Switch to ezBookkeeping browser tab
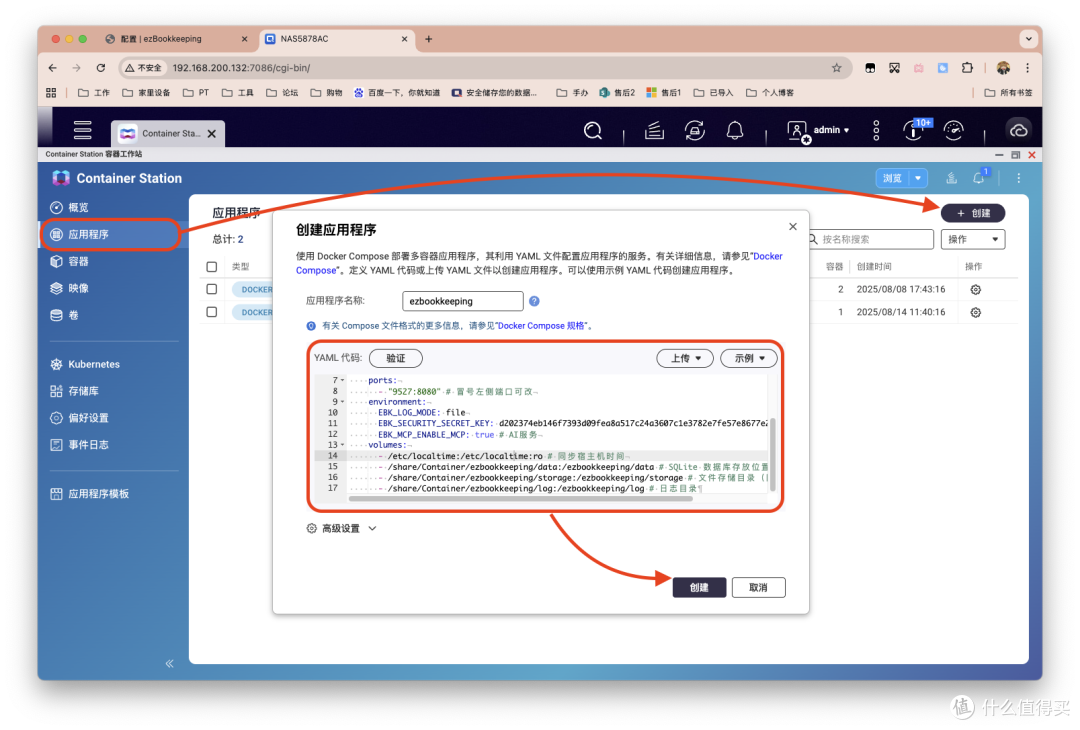Image resolution: width=1080 pixels, height=730 pixels. pos(176,39)
